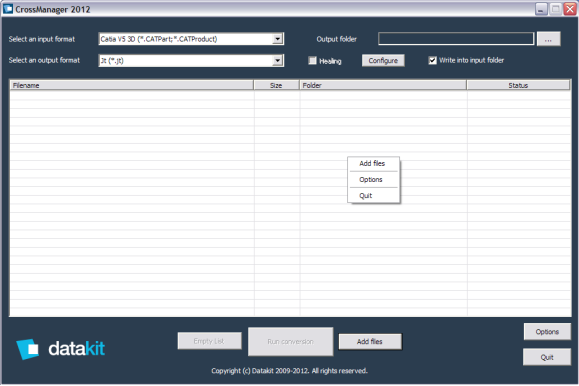
Task: Click the CrossManager title bar app icon
Action: tap(8, 8)
